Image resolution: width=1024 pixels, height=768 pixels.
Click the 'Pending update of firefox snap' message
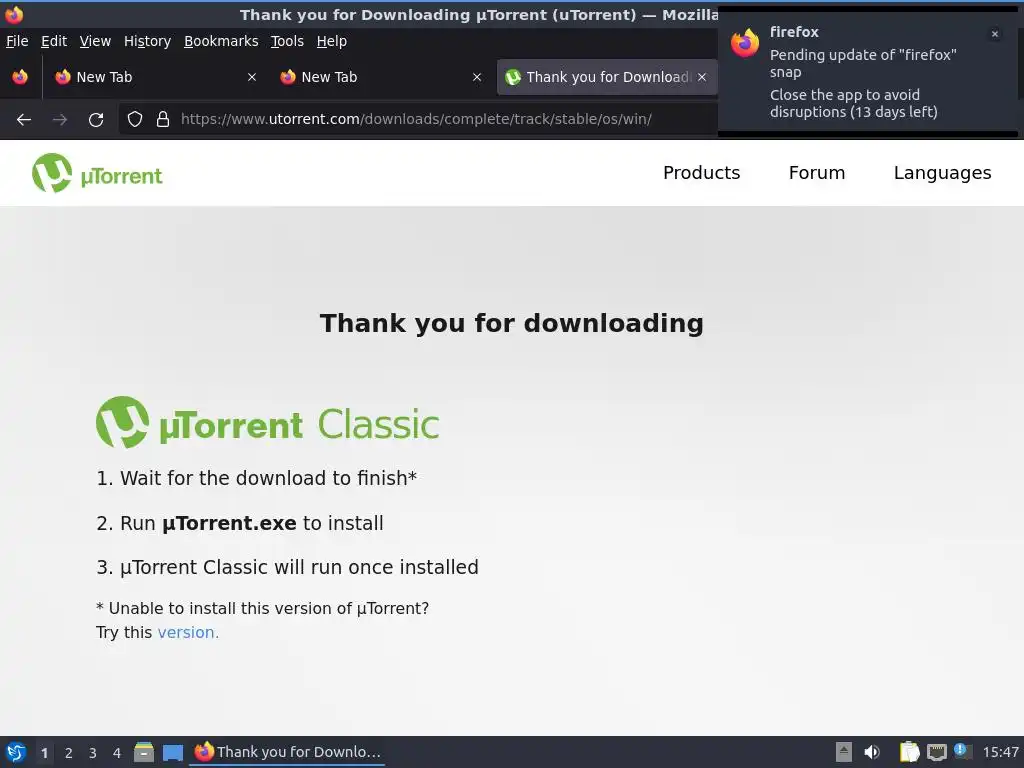(x=863, y=63)
